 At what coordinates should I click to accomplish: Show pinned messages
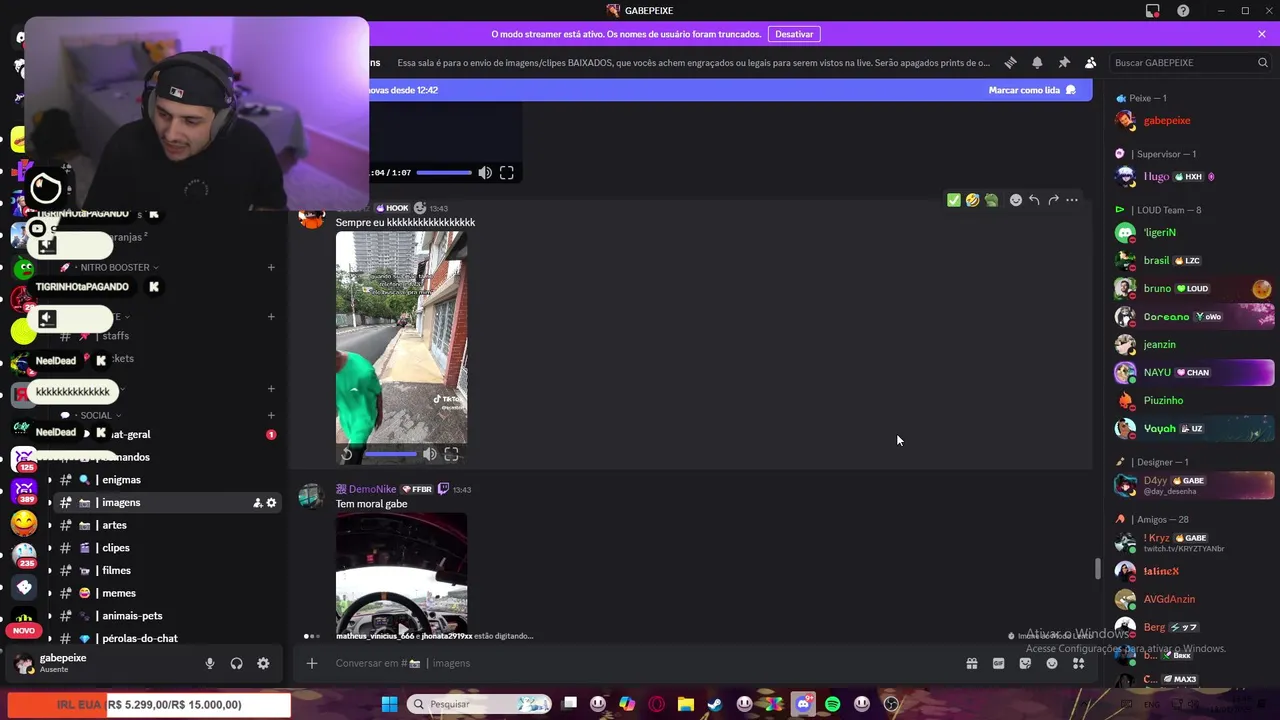tap(1064, 62)
